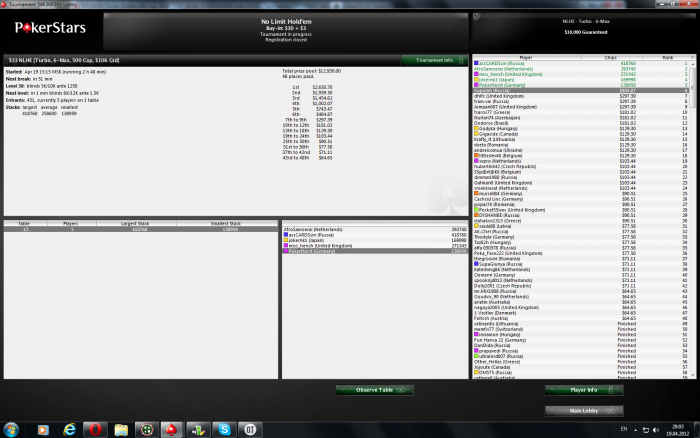Select Armaan007 (United Kingdom) ranking row
Image resolution: width=700 pixels, height=438 pixels.
[x=582, y=107]
